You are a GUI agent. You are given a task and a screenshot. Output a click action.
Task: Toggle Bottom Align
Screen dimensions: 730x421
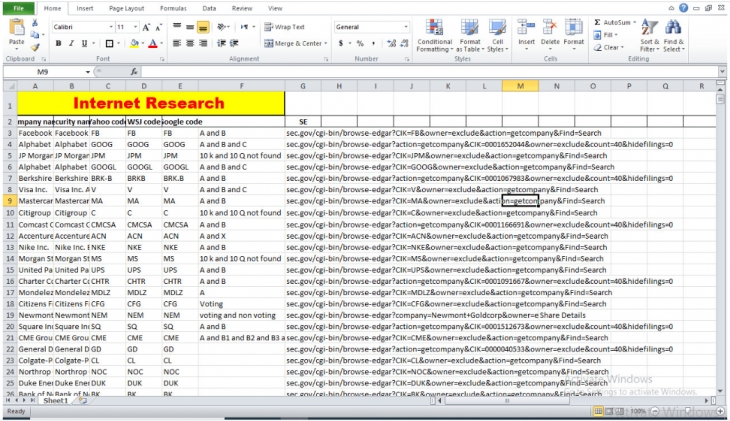(203, 27)
